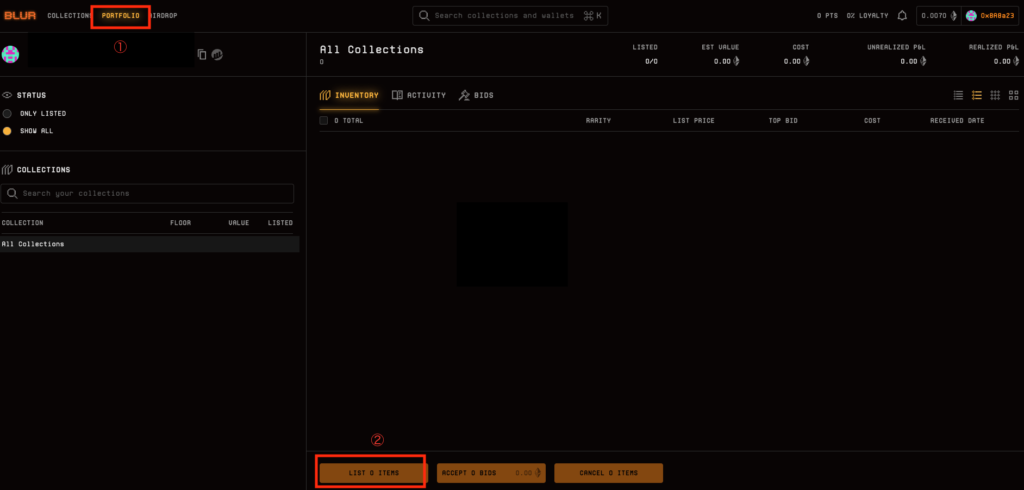Focus the Search your collections field
This screenshot has height=490, width=1024.
(x=147, y=193)
